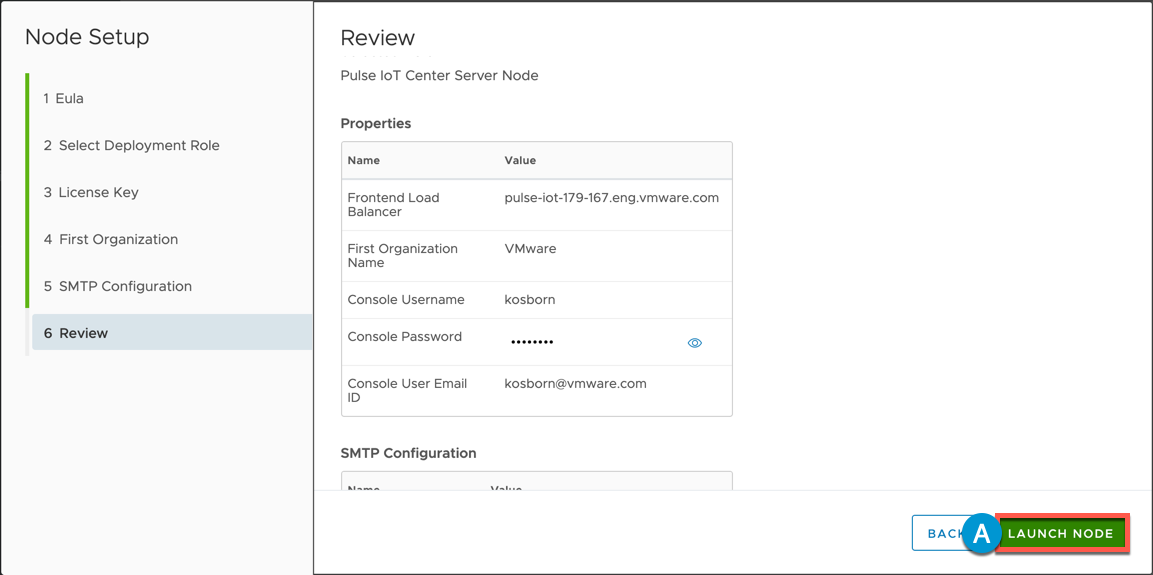Click the Frontend Load Balancer row label
The image size is (1153, 575).
pos(393,205)
